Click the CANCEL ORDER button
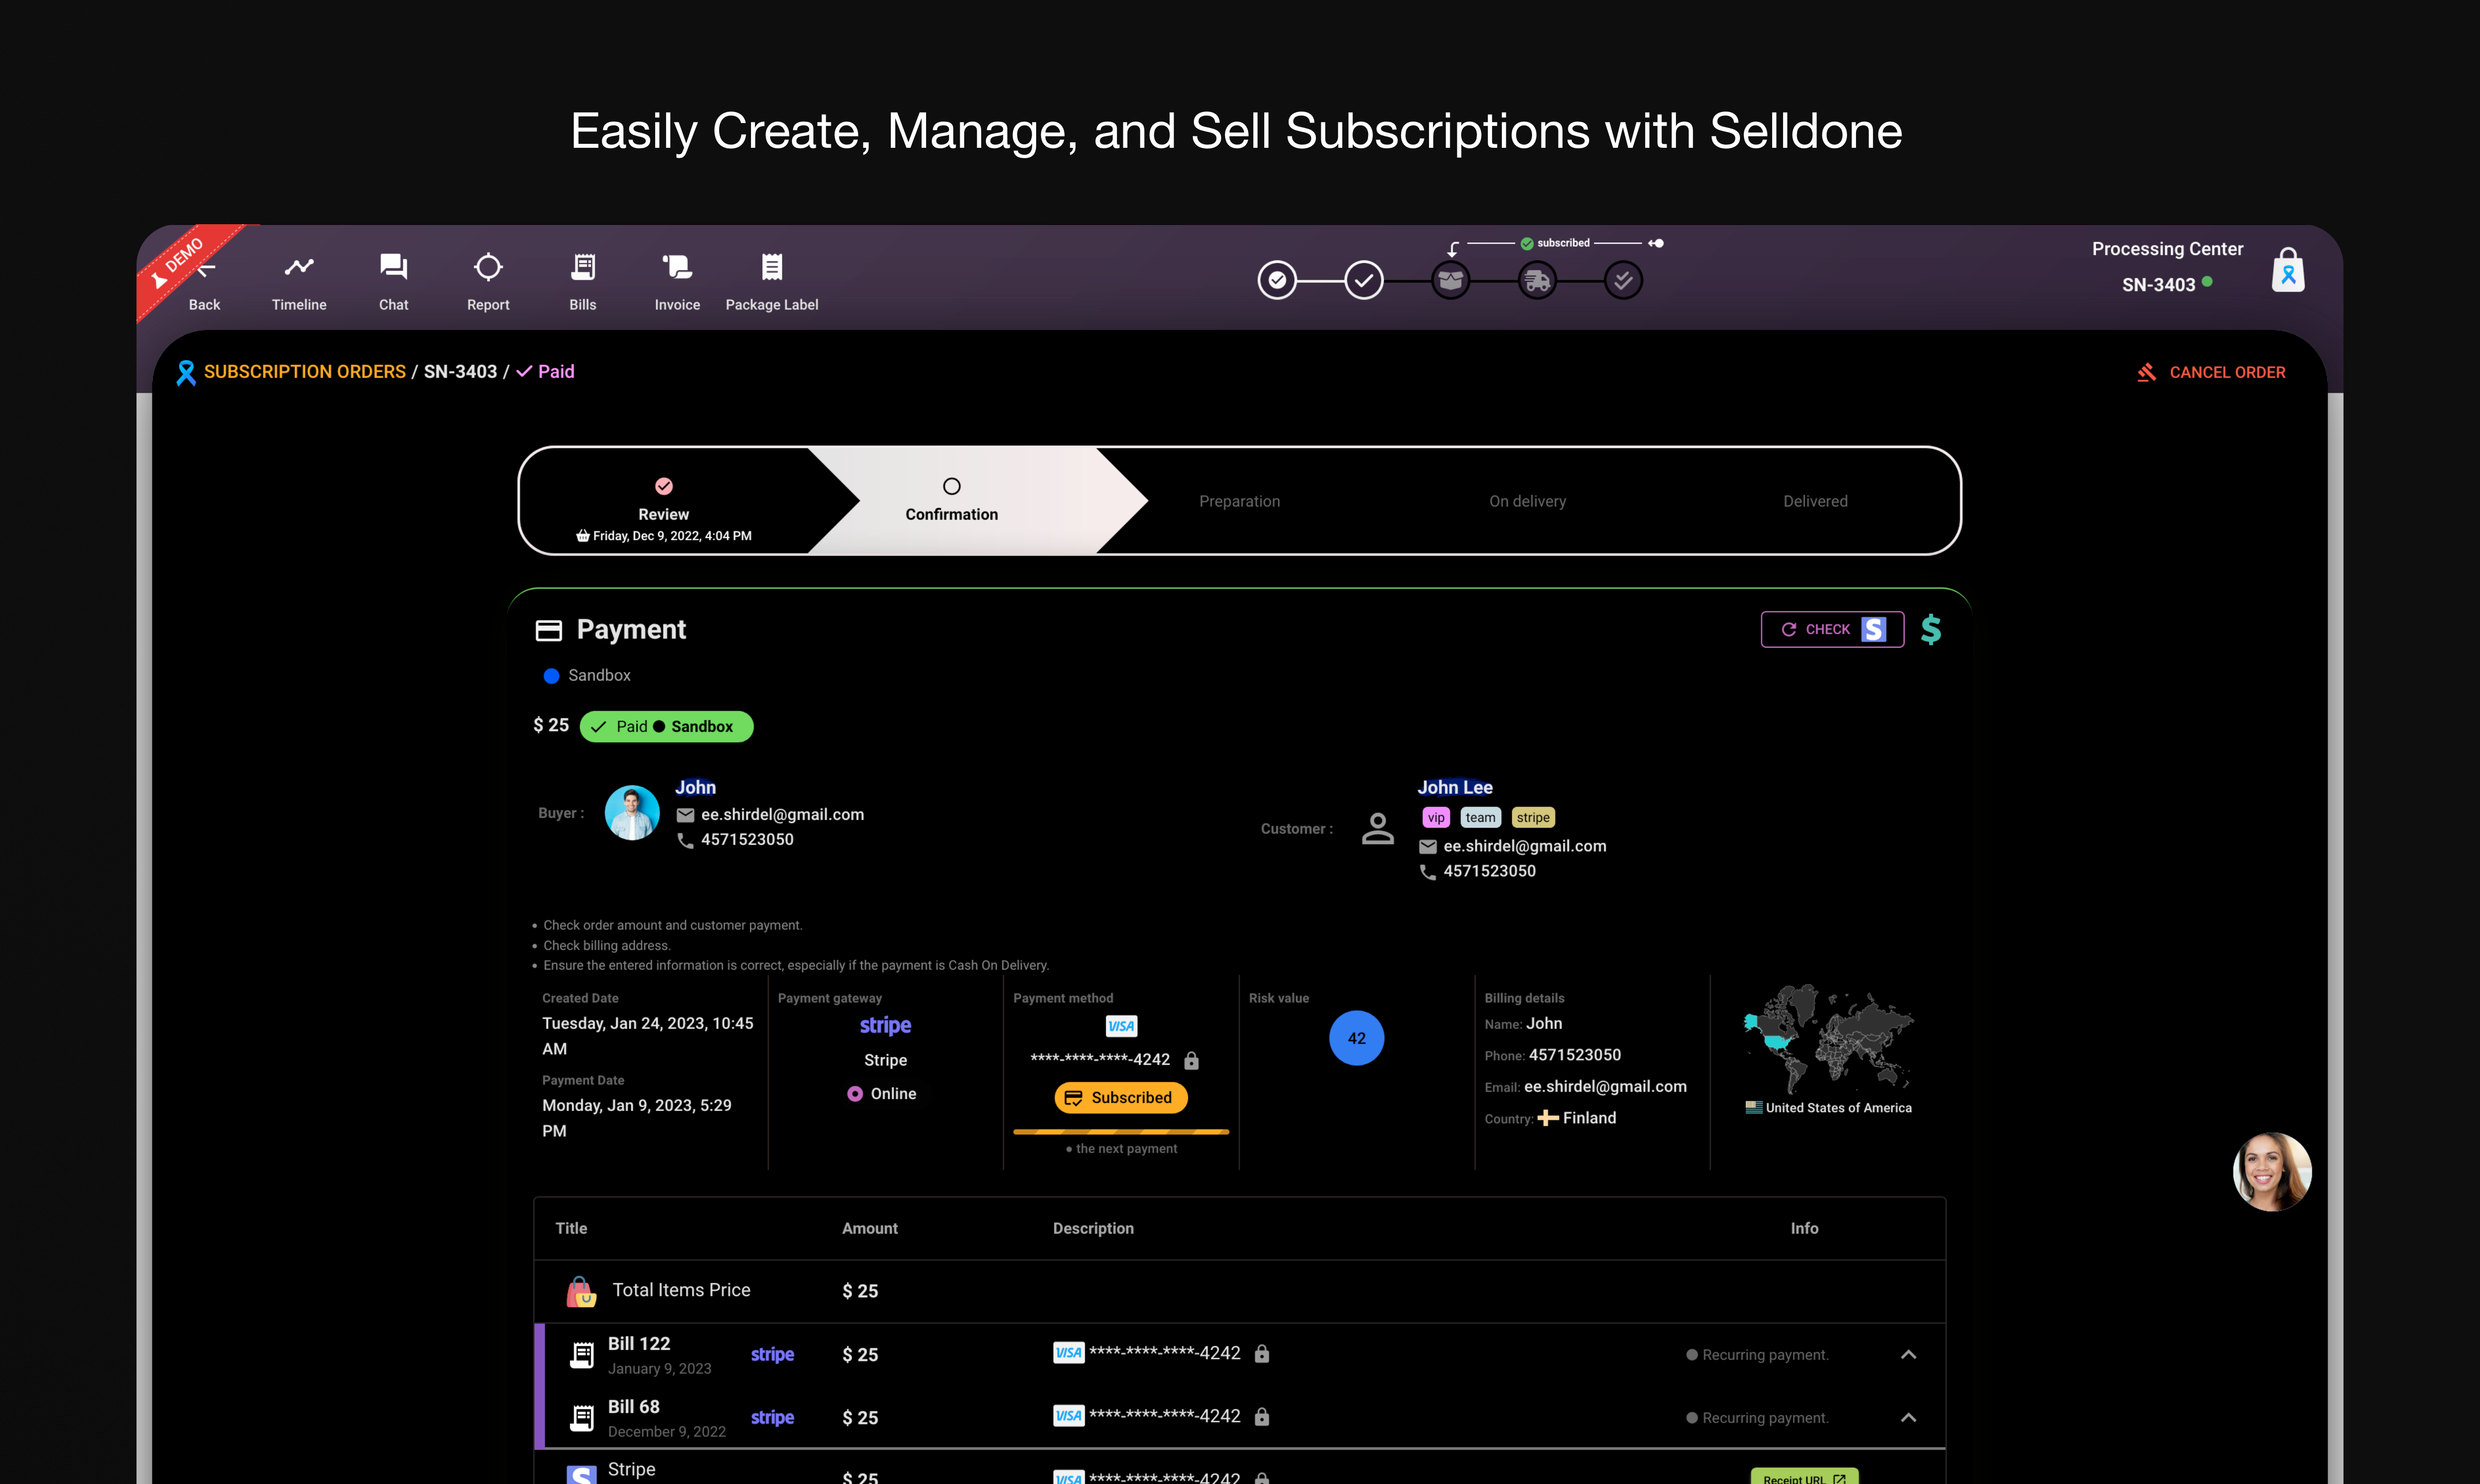2480x1484 pixels. (x=2212, y=372)
